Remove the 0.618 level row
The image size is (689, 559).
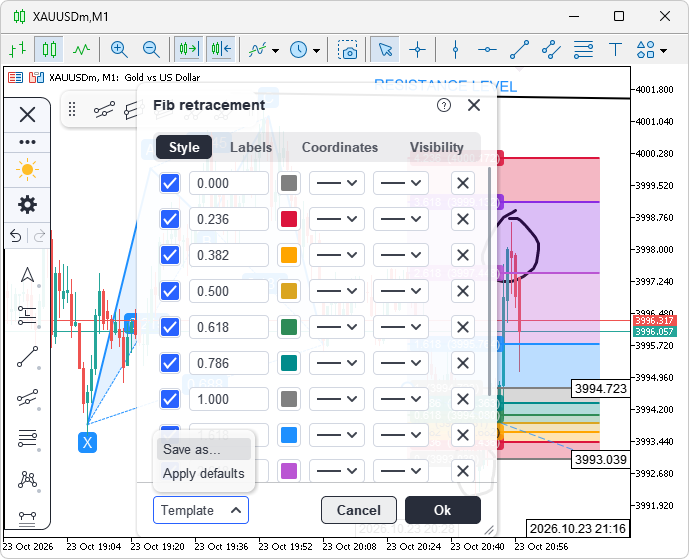coord(463,327)
